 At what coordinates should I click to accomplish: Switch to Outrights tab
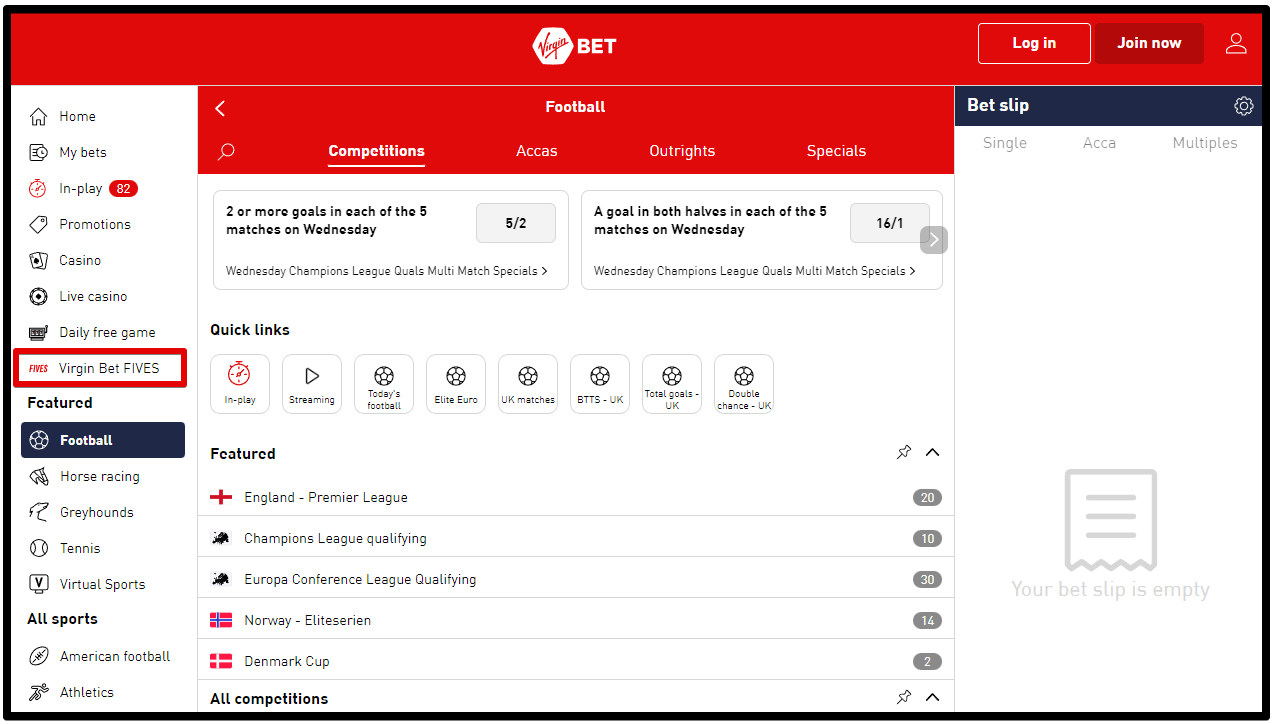tap(682, 151)
